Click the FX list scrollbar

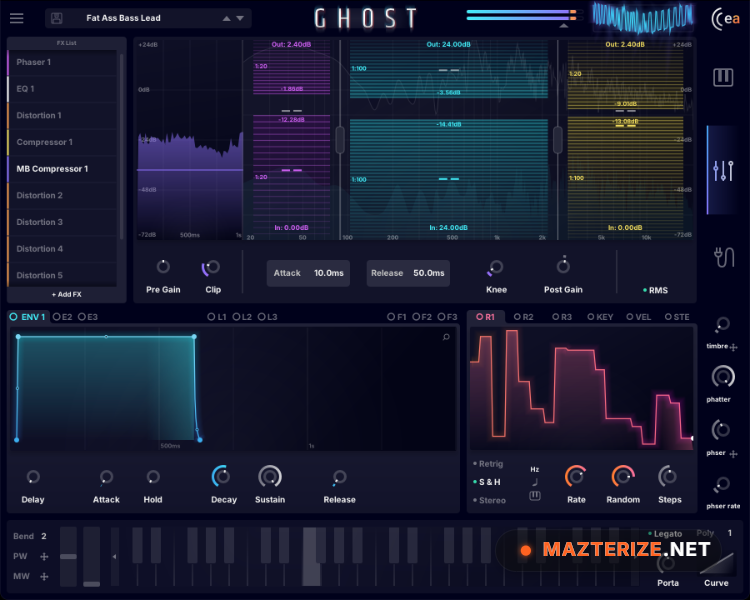121,146
